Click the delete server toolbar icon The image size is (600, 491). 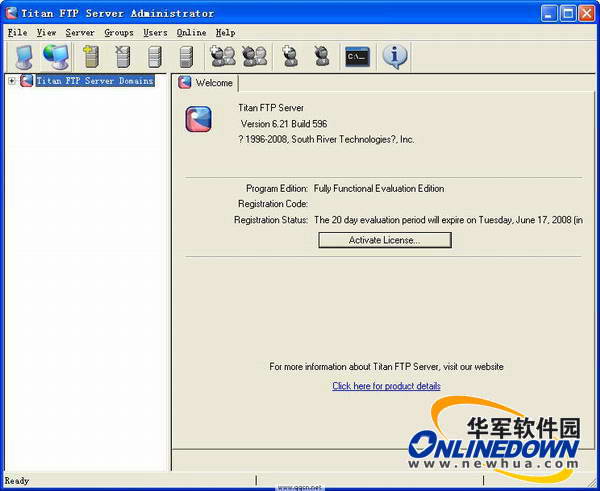point(123,57)
